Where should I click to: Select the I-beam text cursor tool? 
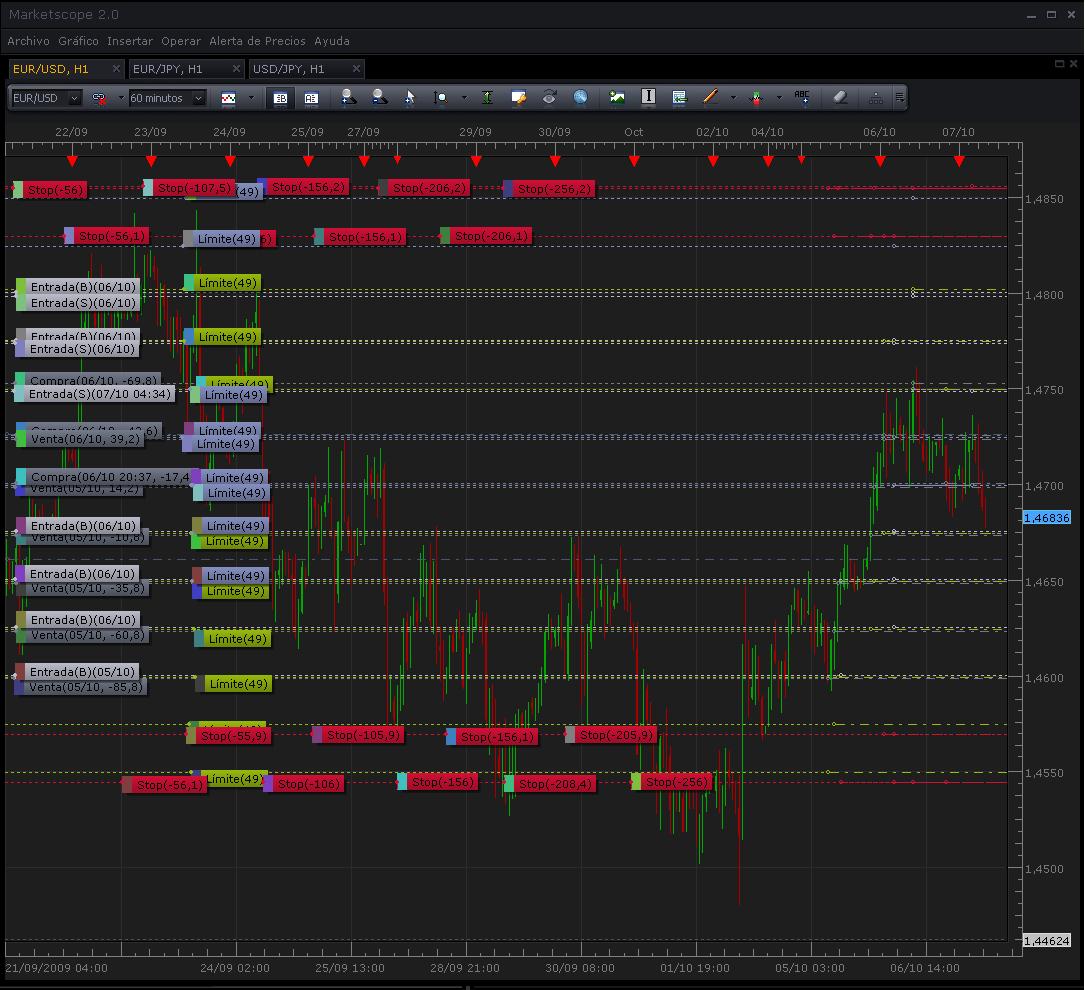(x=648, y=97)
